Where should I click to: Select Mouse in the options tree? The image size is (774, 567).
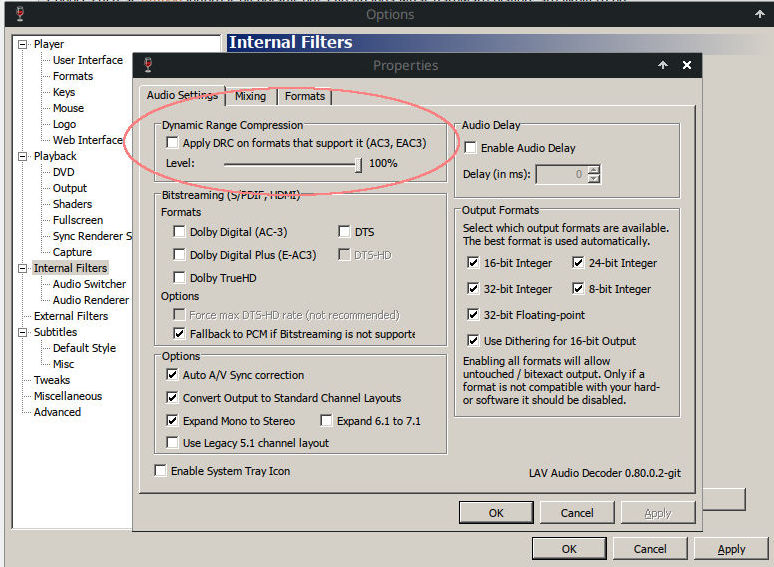(x=69, y=108)
